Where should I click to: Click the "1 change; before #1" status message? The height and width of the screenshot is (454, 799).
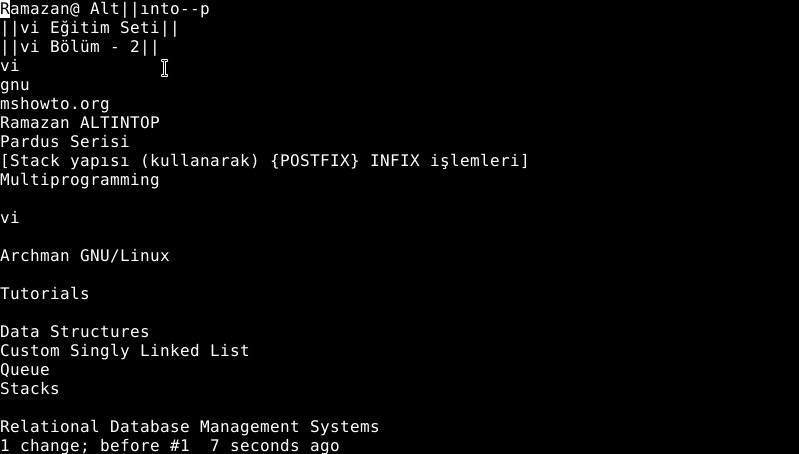click(95, 446)
